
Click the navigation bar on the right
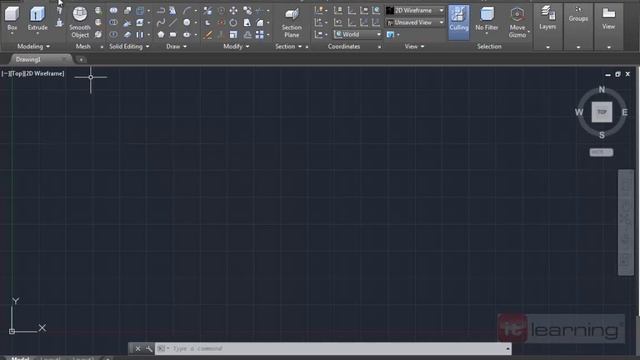[626, 222]
